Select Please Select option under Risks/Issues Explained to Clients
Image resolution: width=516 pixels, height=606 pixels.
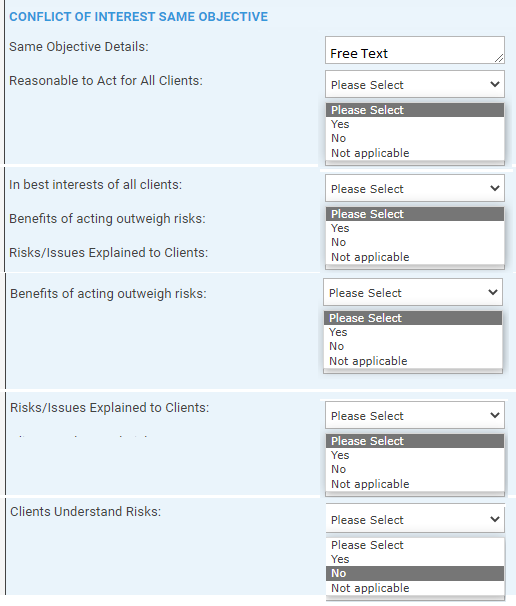point(415,441)
